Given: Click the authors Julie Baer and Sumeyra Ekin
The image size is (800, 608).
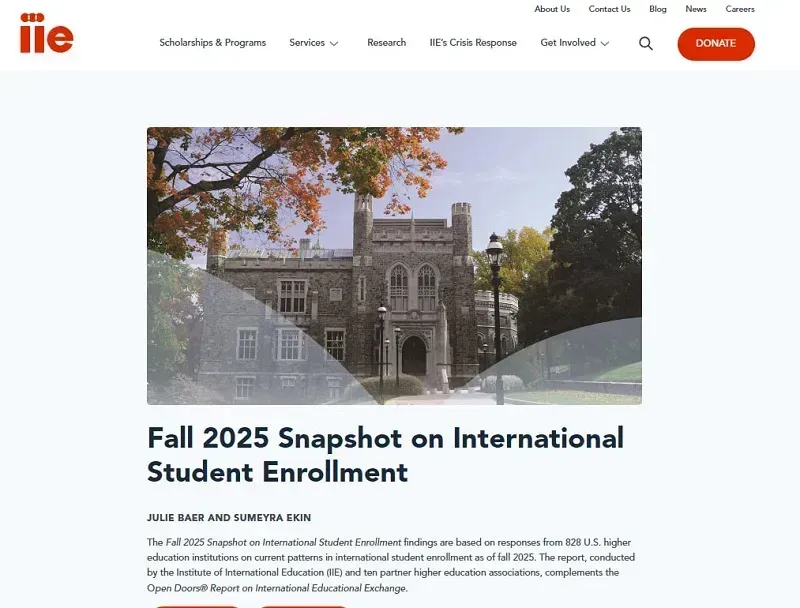Looking at the screenshot, I should 229,518.
